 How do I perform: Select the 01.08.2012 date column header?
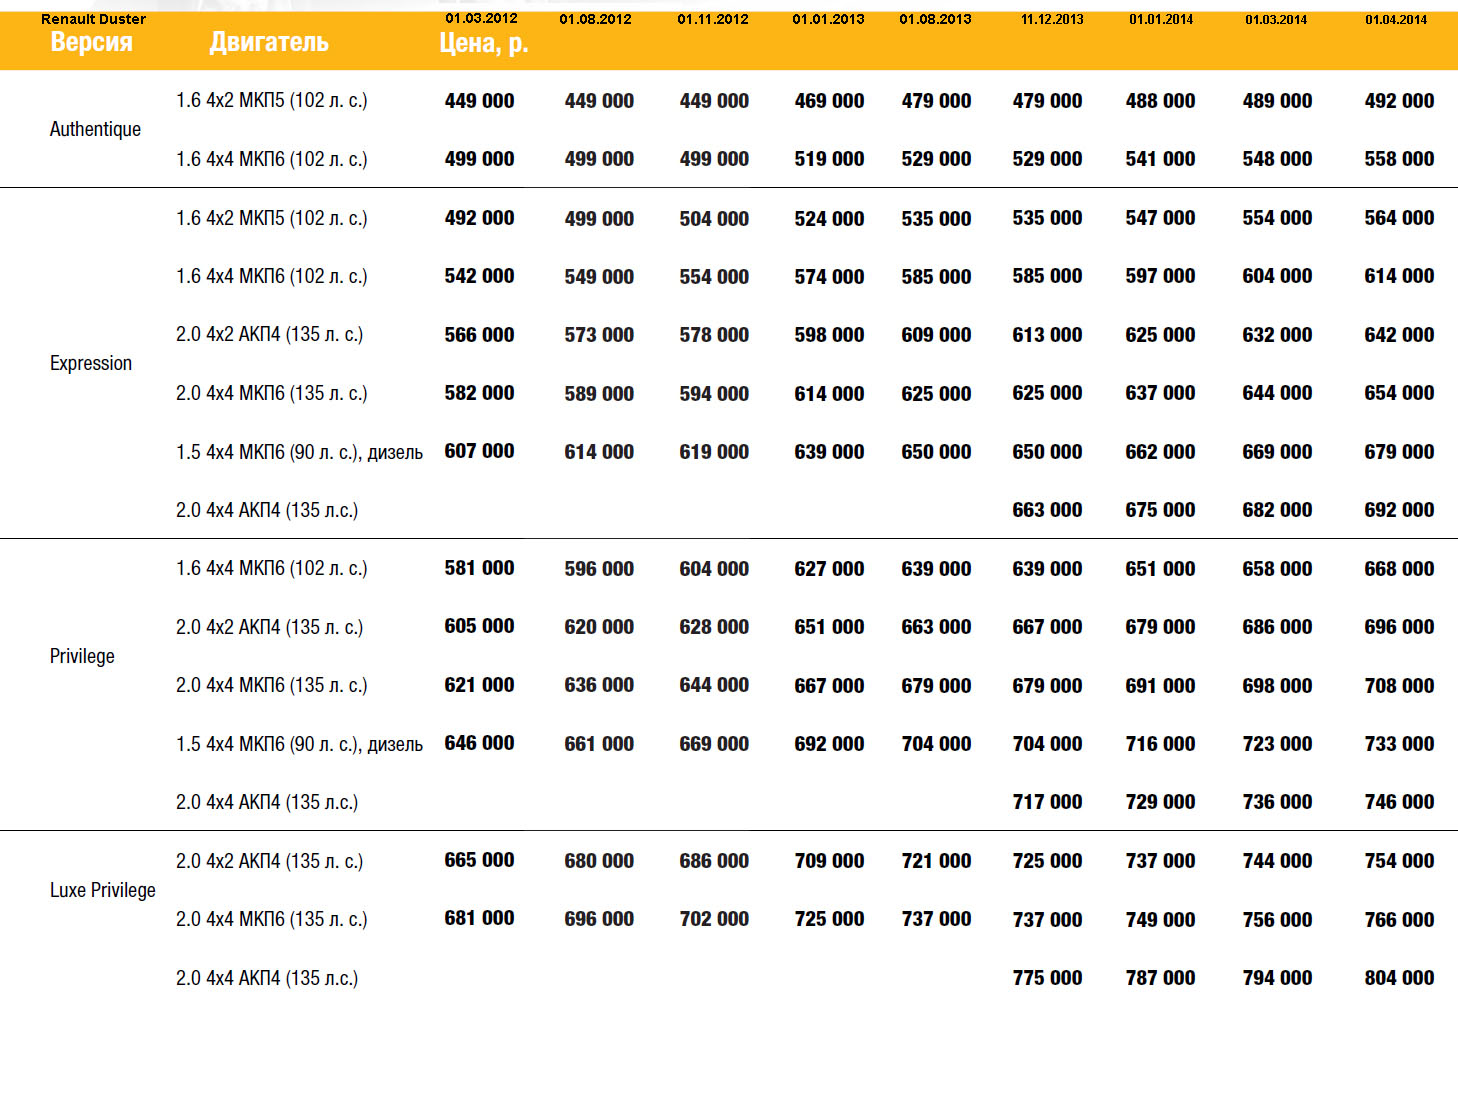(595, 19)
